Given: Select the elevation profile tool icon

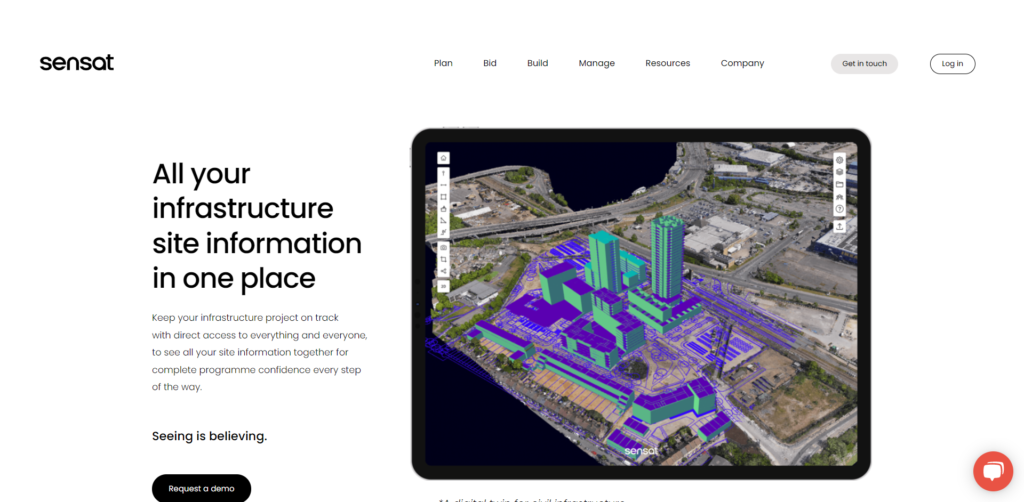Looking at the screenshot, I should click(x=443, y=232).
